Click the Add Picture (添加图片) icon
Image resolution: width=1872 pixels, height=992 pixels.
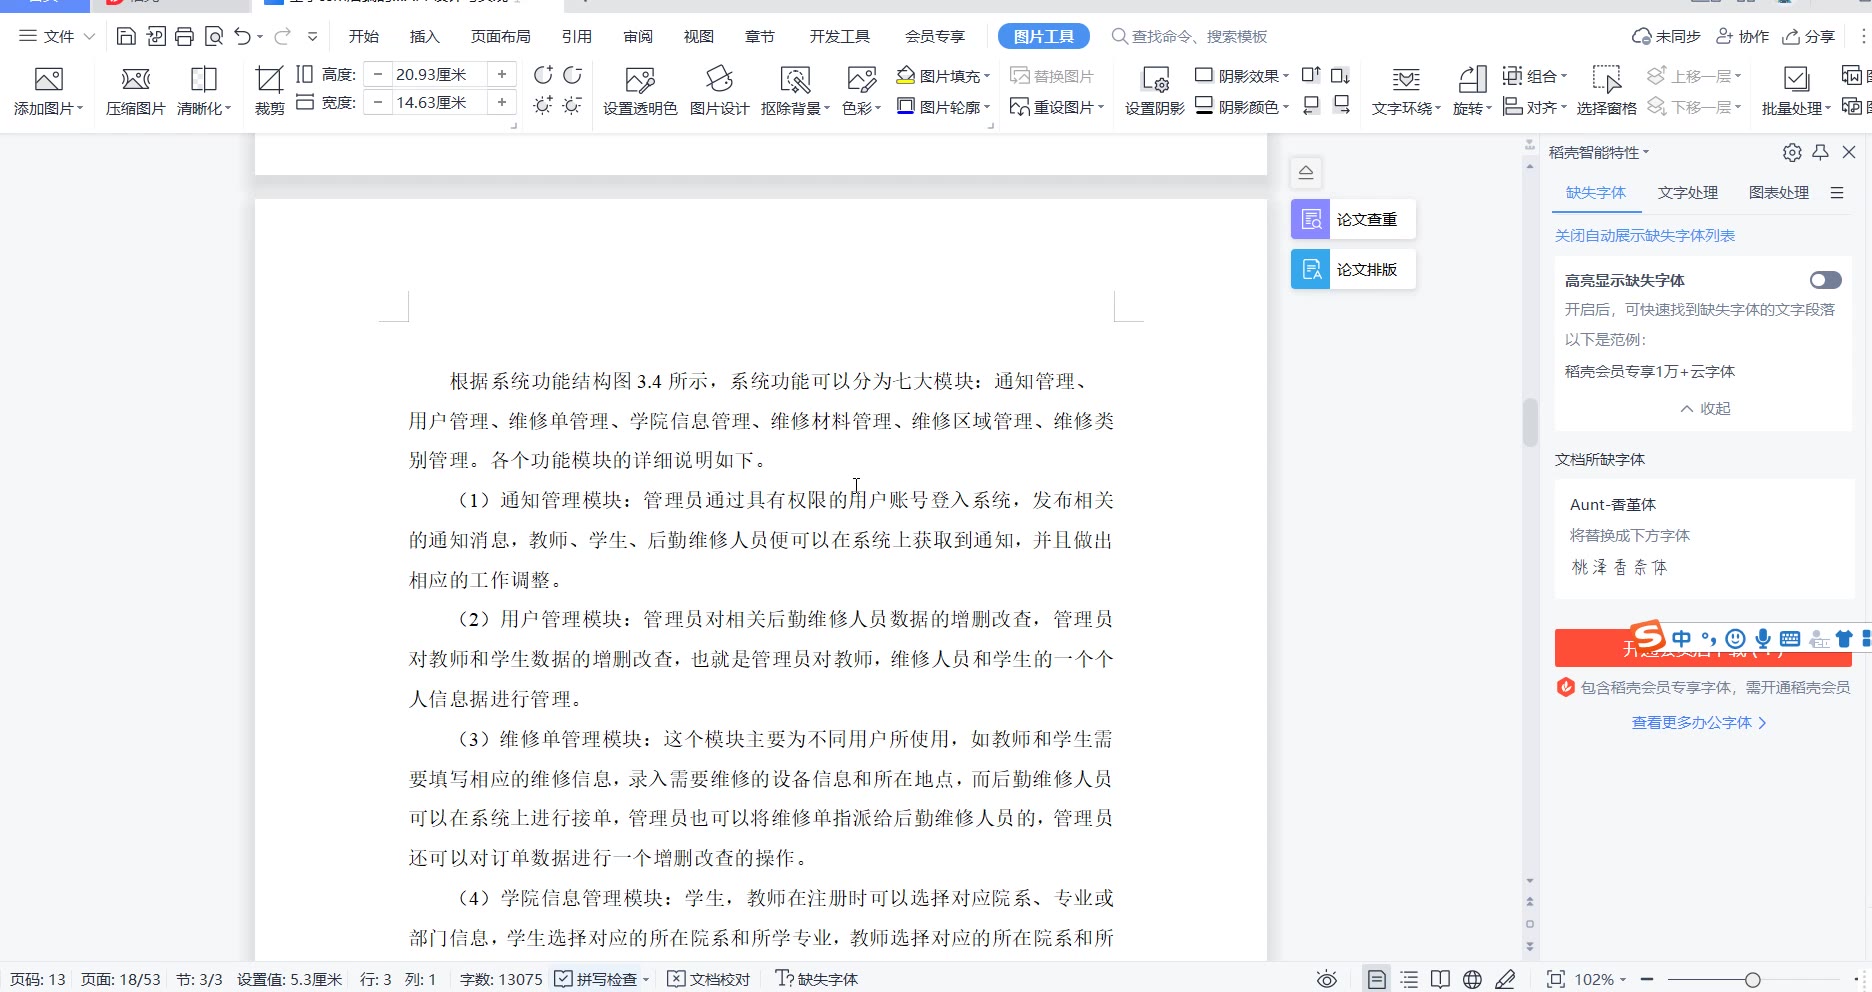(x=48, y=80)
